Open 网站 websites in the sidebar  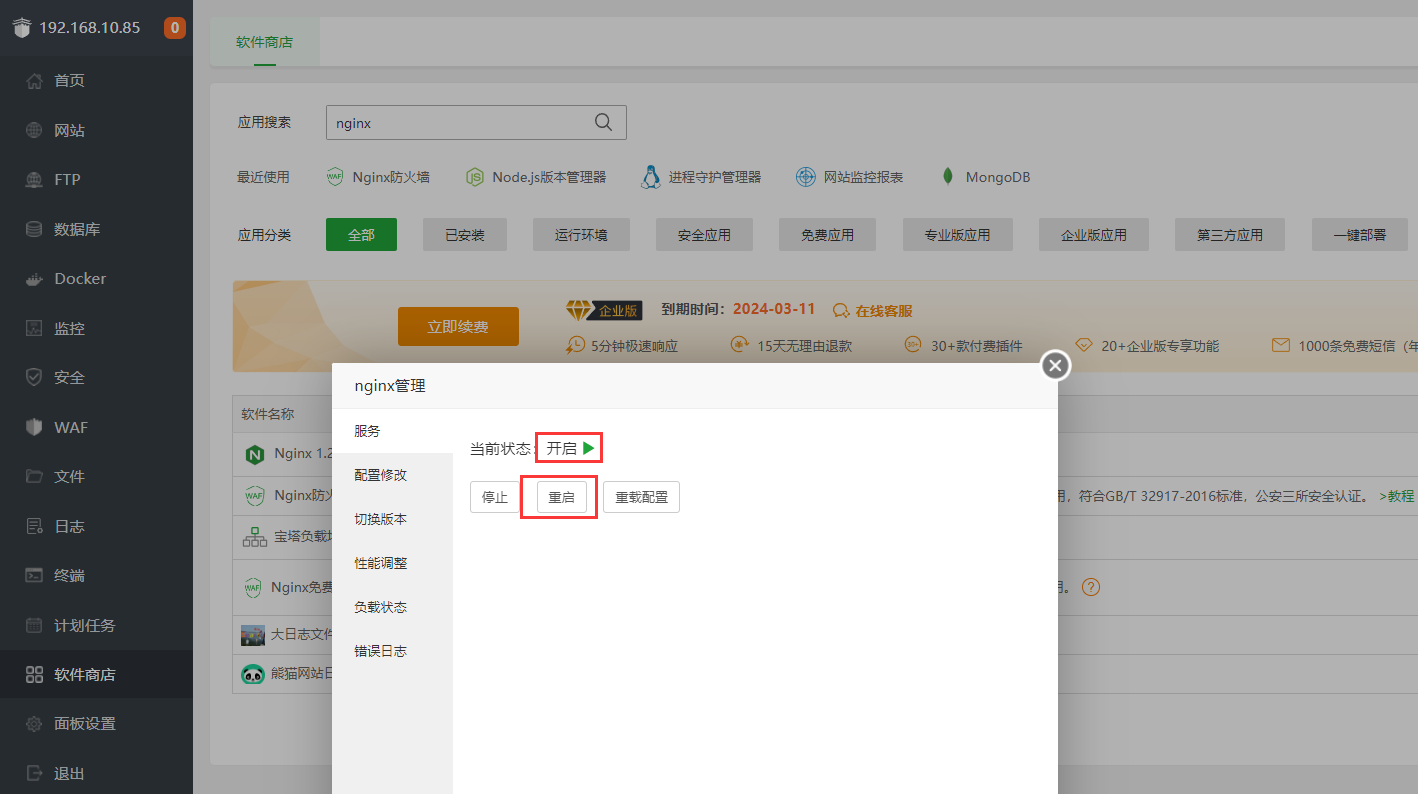pos(96,130)
